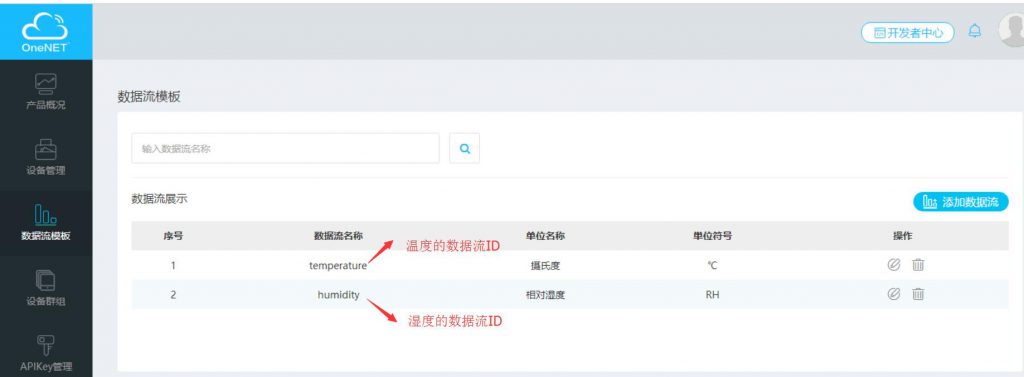Click the notification bell icon
This screenshot has height=377, width=1024.
(x=974, y=31)
